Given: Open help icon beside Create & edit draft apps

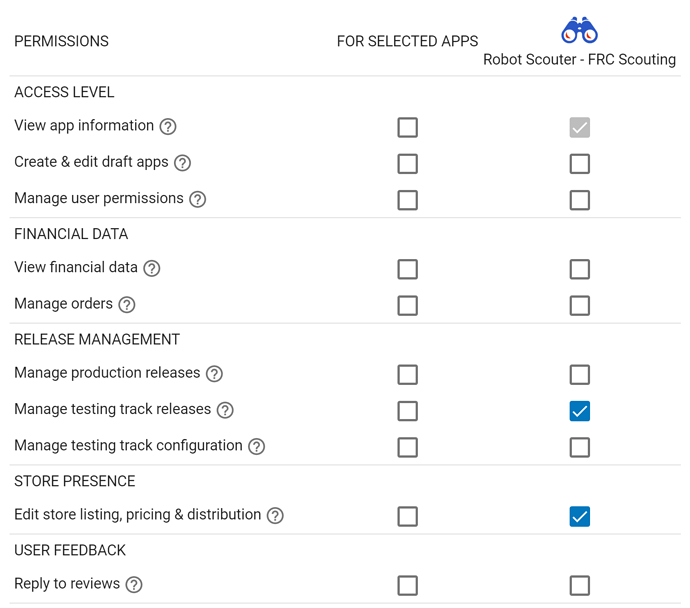Looking at the screenshot, I should (x=182, y=163).
